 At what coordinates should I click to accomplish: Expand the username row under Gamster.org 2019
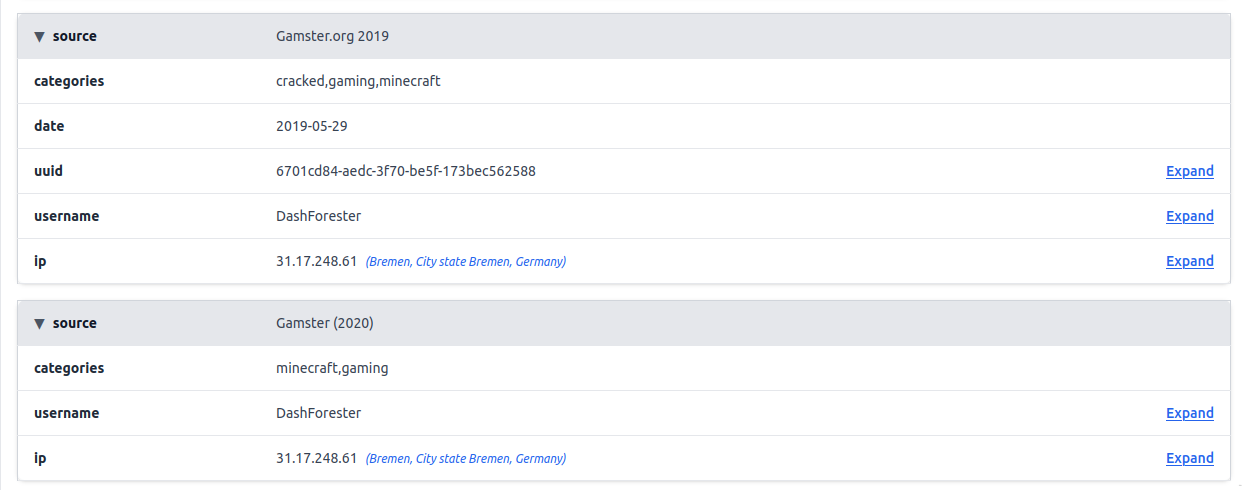[1189, 216]
